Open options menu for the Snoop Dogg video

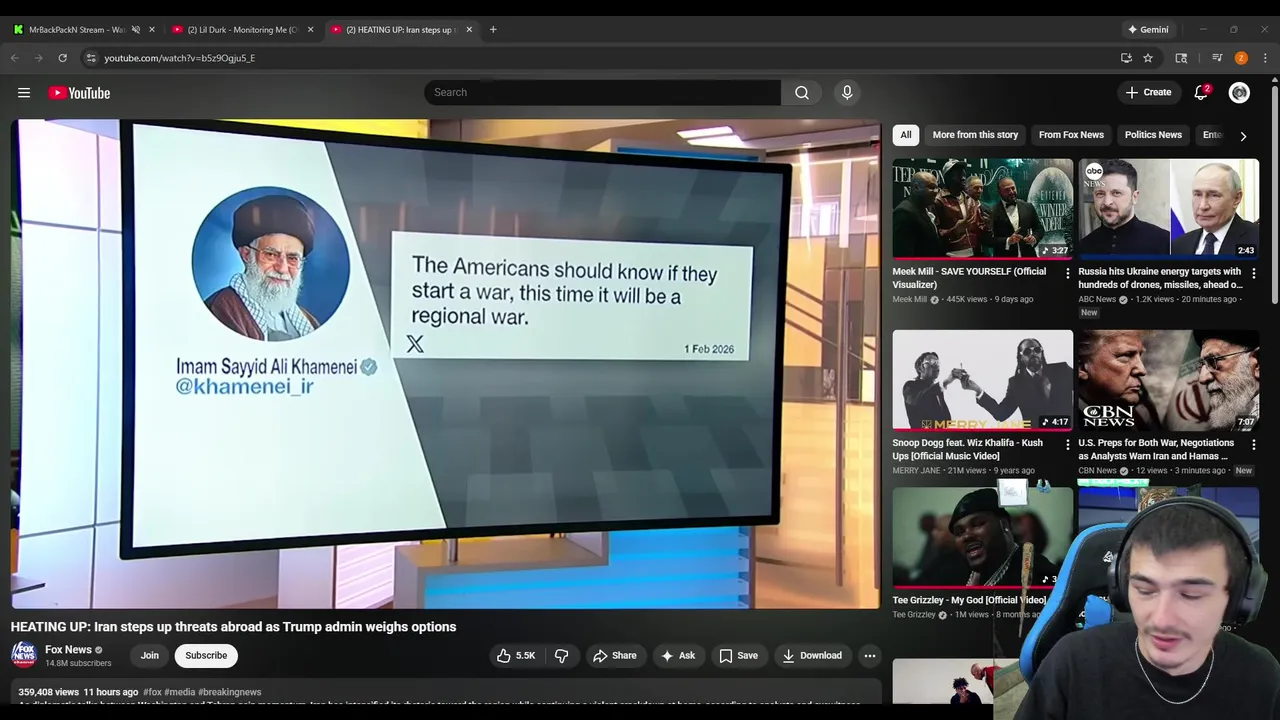point(1068,444)
